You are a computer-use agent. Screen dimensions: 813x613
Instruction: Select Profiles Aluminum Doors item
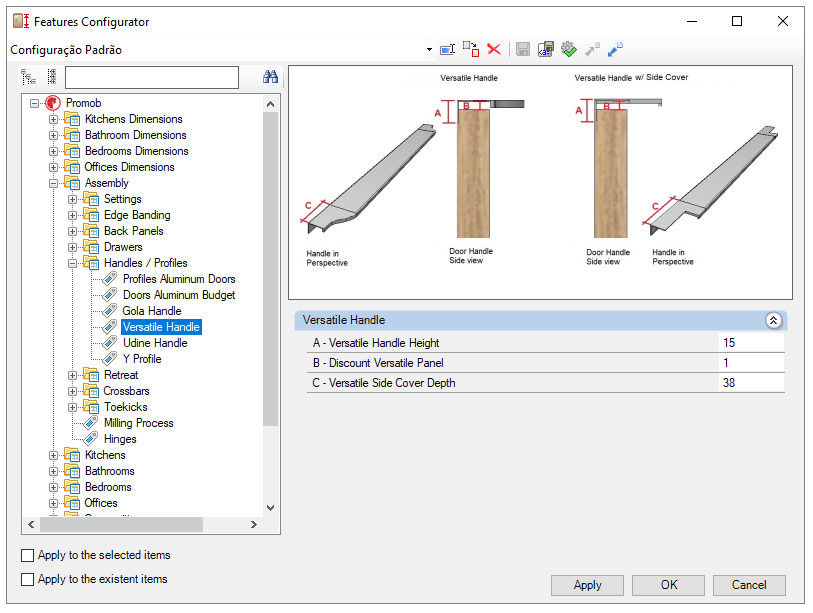click(x=179, y=279)
